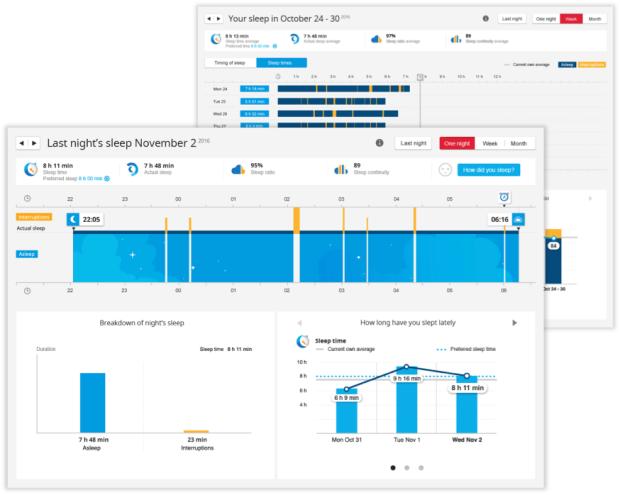Go to previous night in front window
The image size is (620, 495).
pyautogui.click(x=22, y=143)
